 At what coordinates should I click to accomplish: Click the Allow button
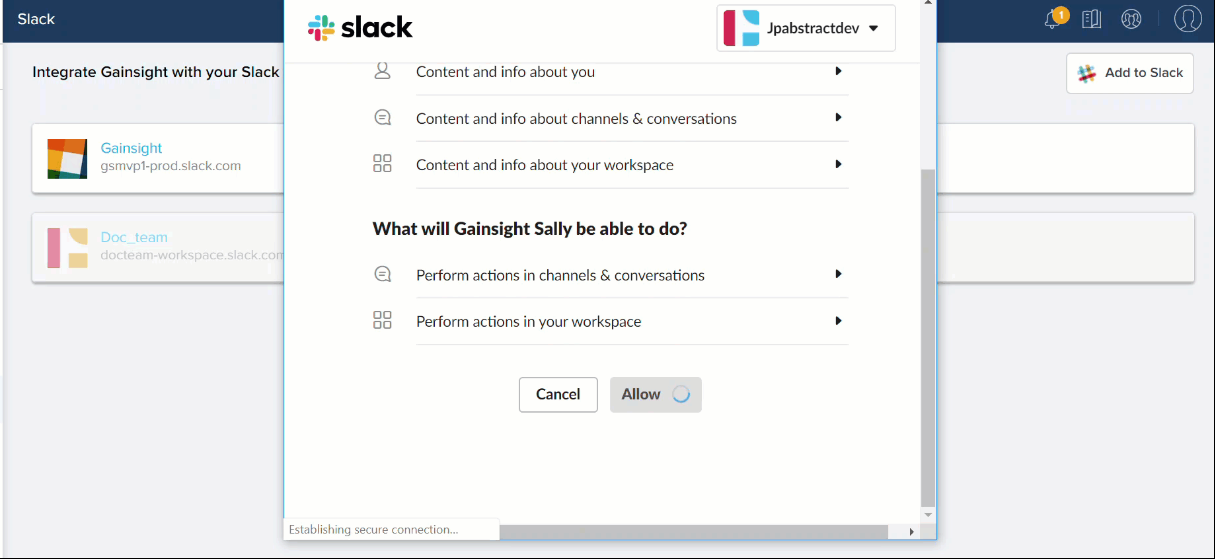(x=656, y=394)
